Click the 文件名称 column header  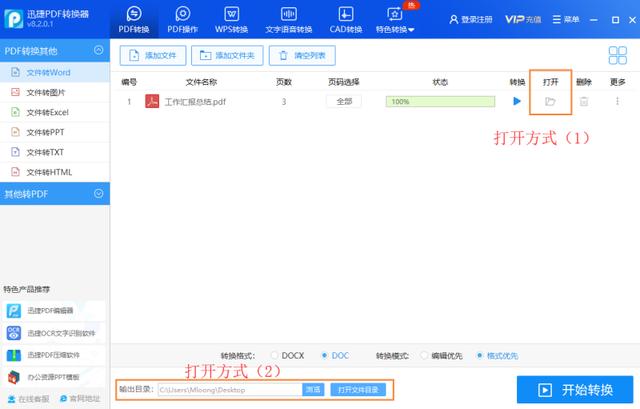pos(201,82)
